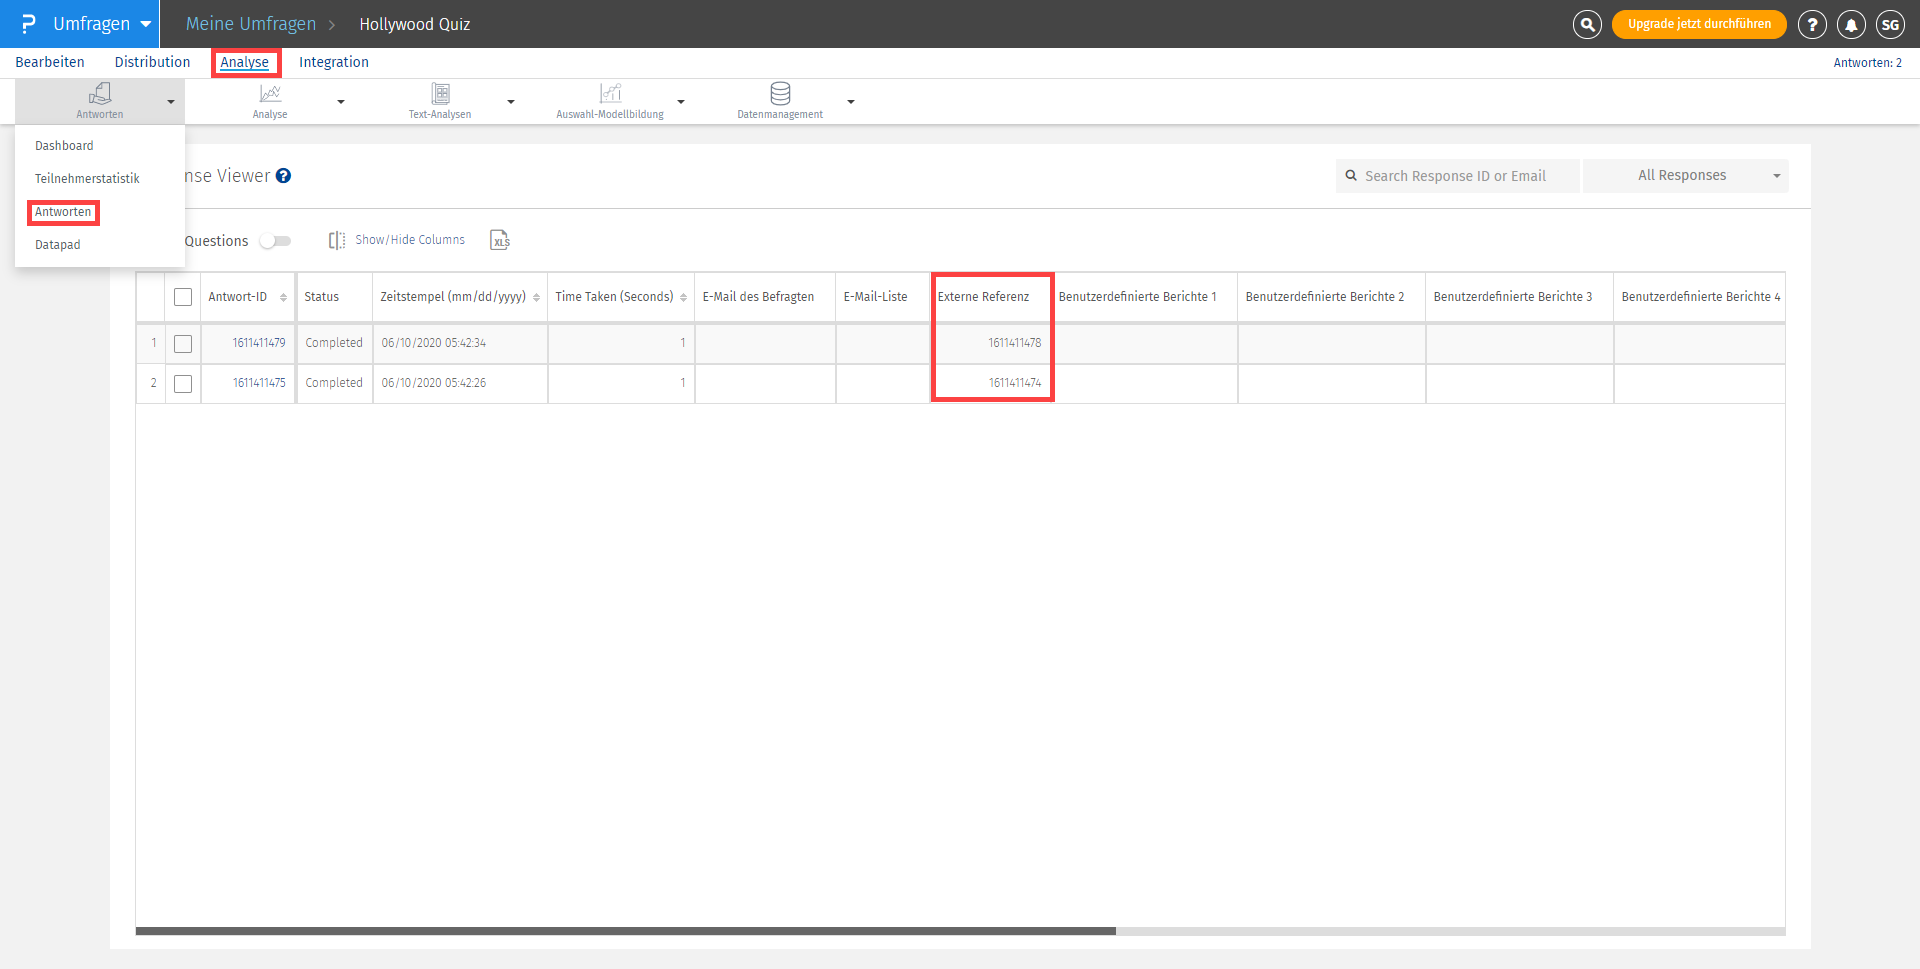Viewport: 1920px width, 969px height.
Task: Open the Analyse chart icon in the toolbar
Action: pos(269,93)
